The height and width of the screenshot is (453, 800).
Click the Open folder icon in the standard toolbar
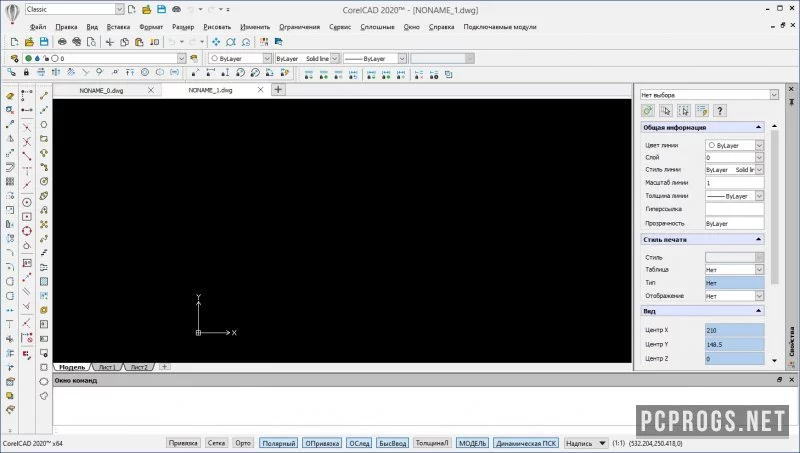click(29, 42)
